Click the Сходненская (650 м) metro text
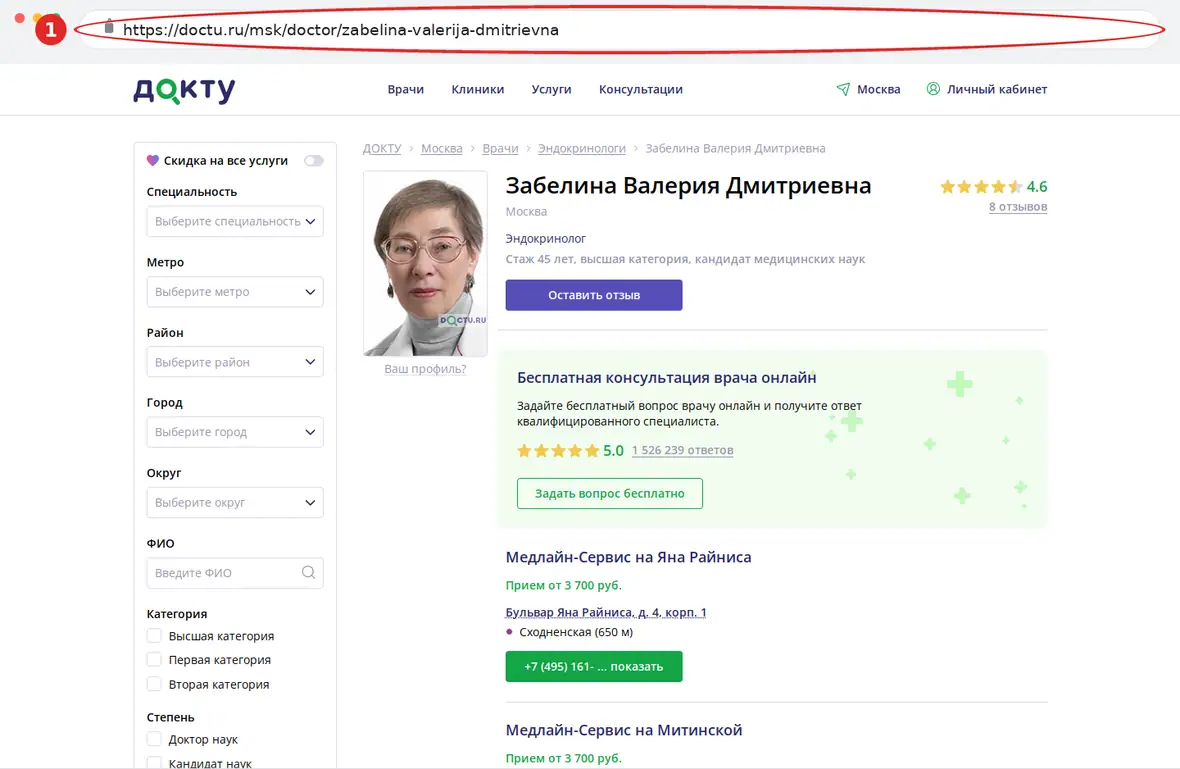Image resolution: width=1180 pixels, height=769 pixels. [576, 632]
